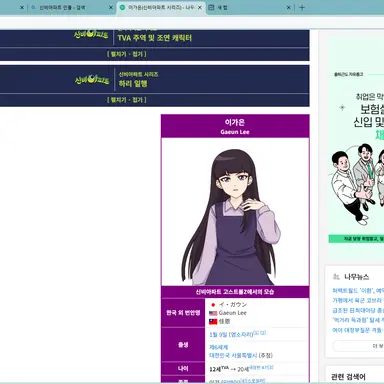
Task: Open the 신비아파트 시리즈 link above 하리 일행
Action: pos(138,74)
